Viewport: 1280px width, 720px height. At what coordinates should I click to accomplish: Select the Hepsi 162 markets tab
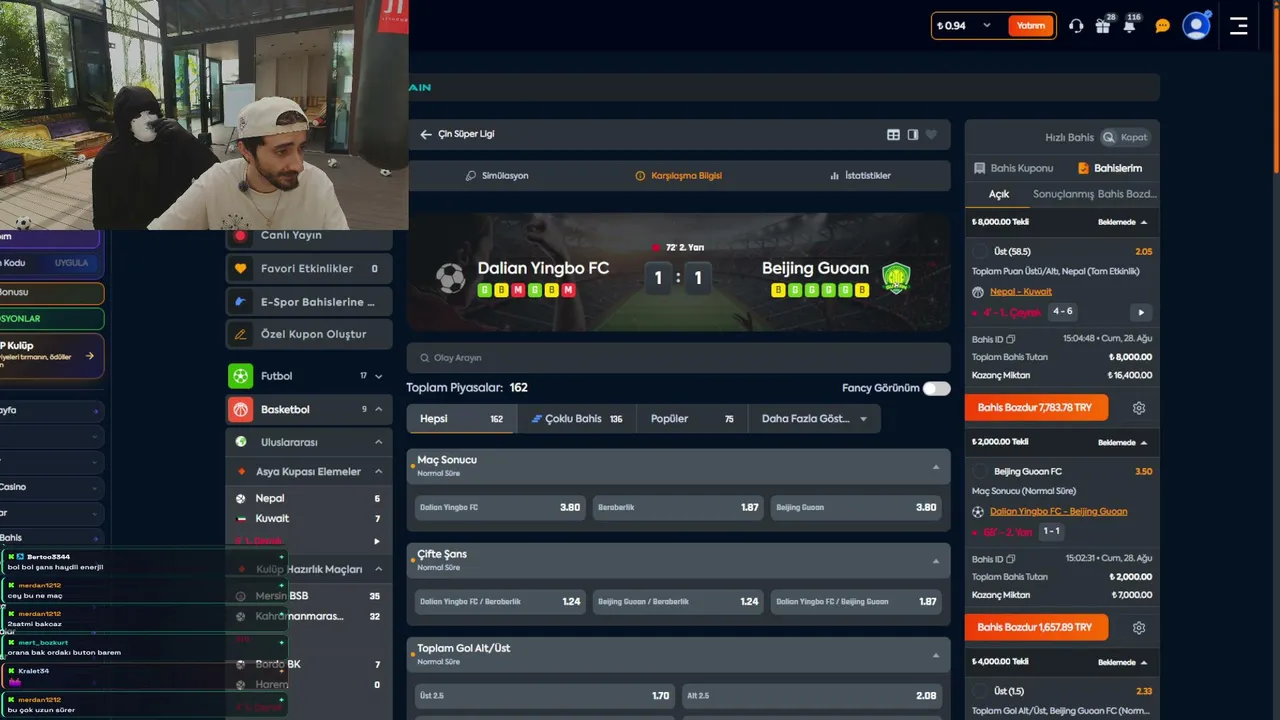(461, 419)
